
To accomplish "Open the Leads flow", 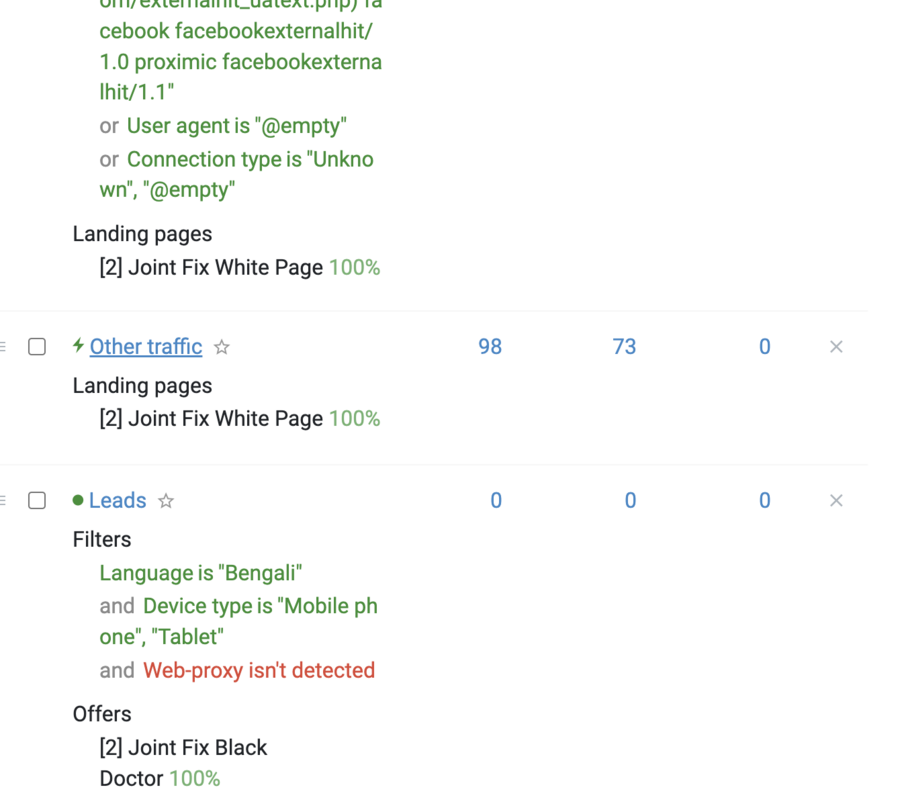I will pyautogui.click(x=118, y=501).
